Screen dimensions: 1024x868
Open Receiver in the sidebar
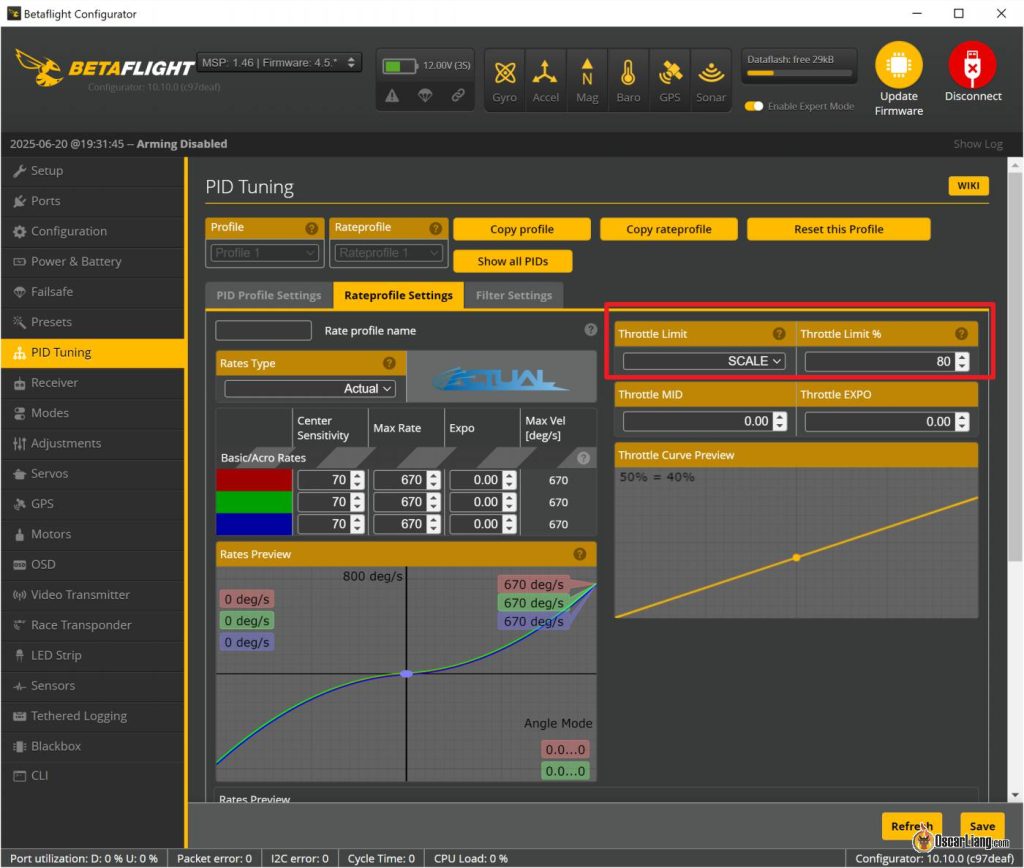93,383
